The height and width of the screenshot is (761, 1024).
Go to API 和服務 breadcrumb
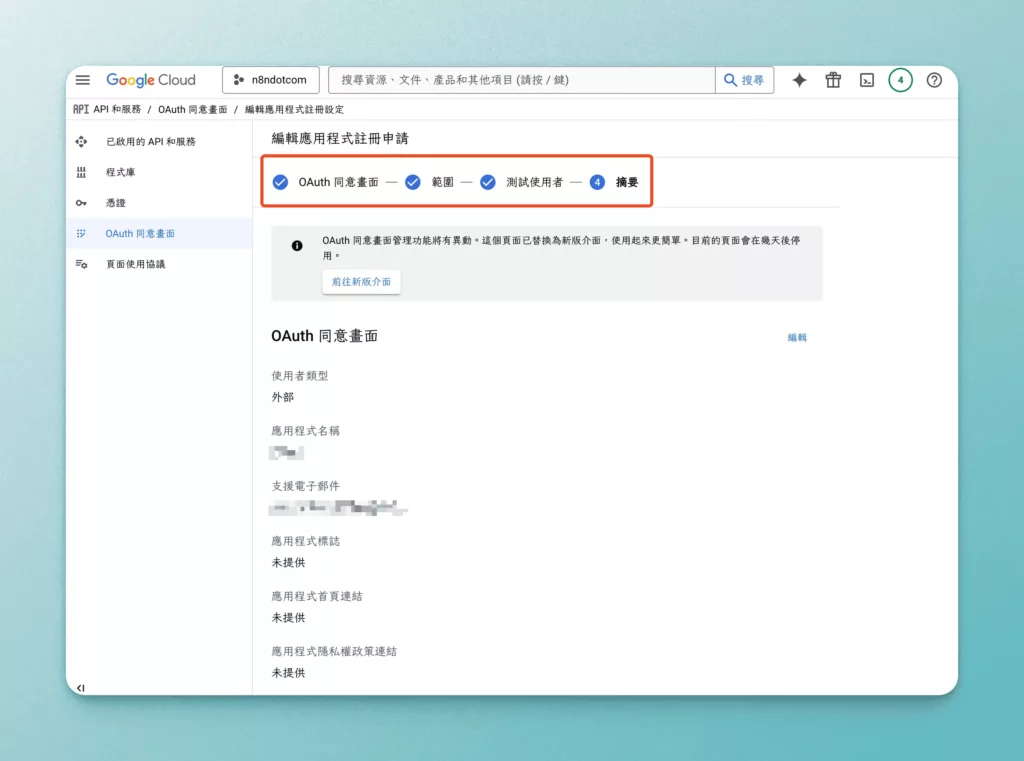pos(117,109)
